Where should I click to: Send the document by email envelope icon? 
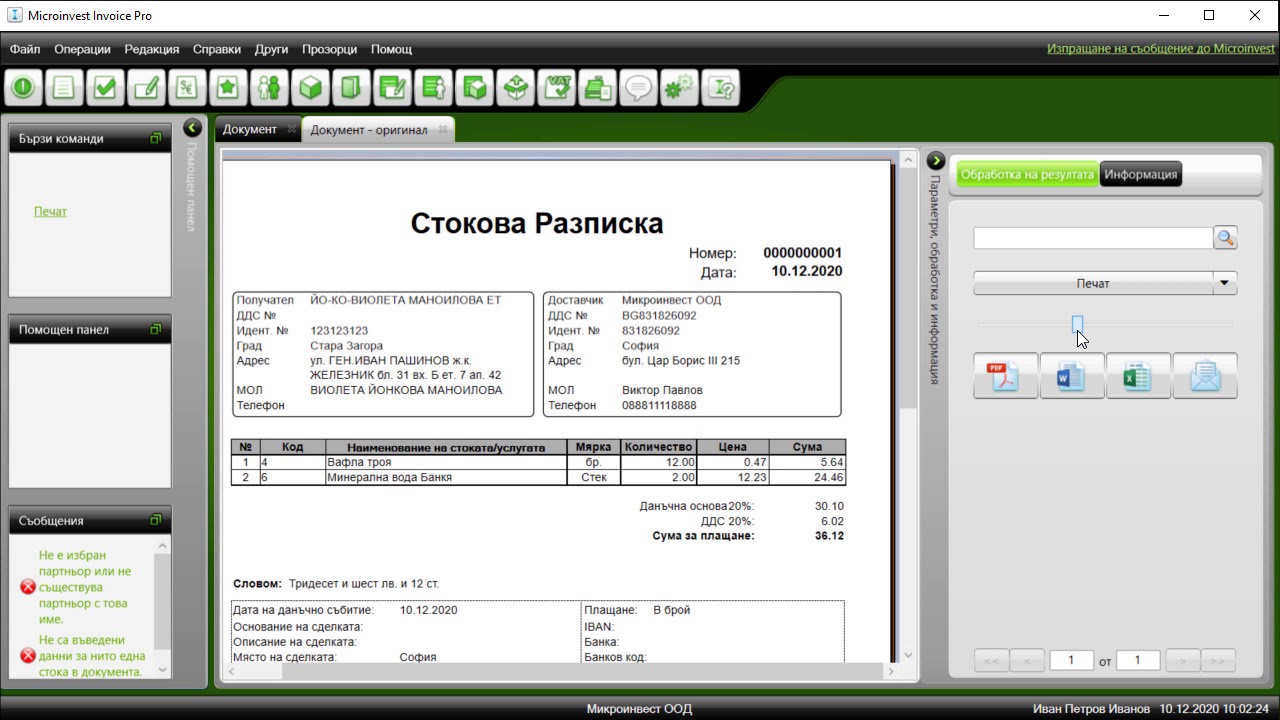tap(1205, 376)
